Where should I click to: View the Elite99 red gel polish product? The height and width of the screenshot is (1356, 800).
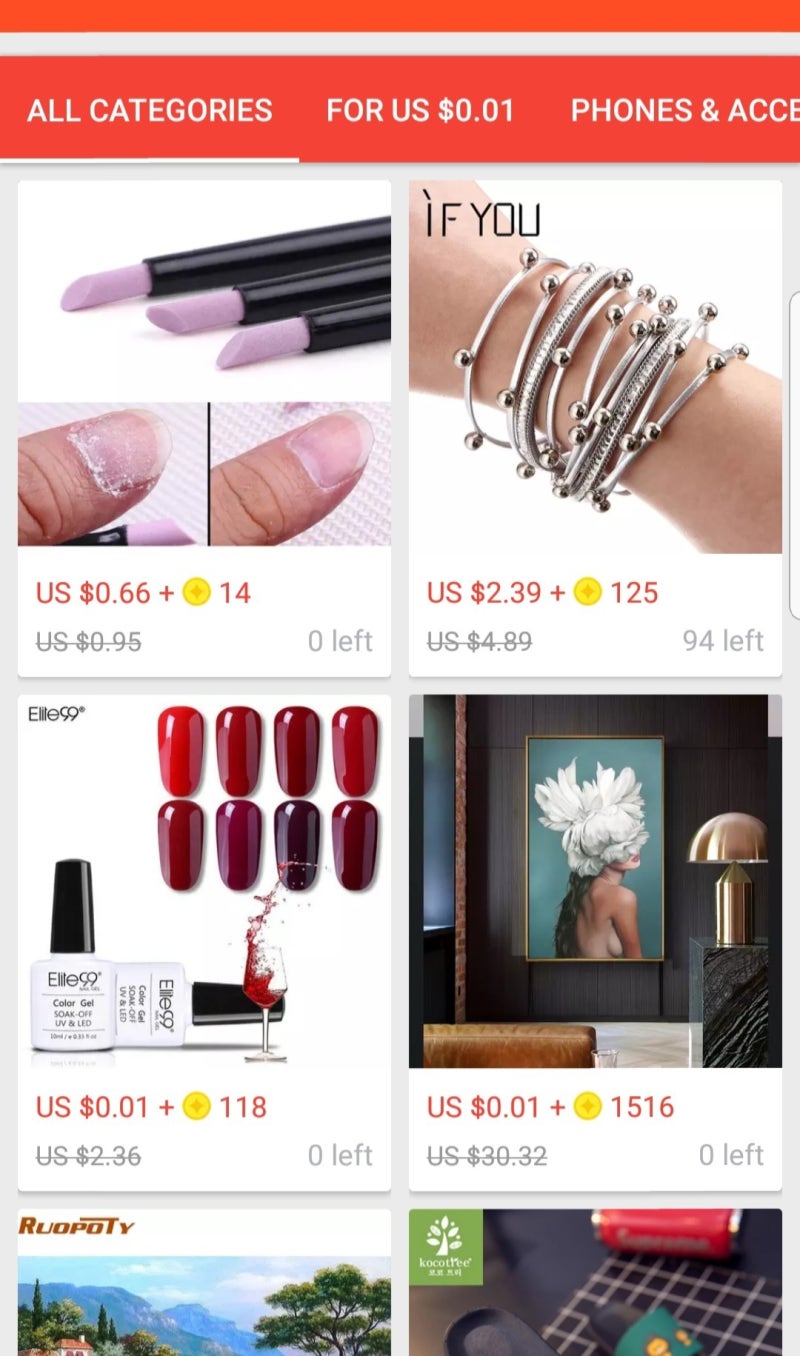[204, 881]
